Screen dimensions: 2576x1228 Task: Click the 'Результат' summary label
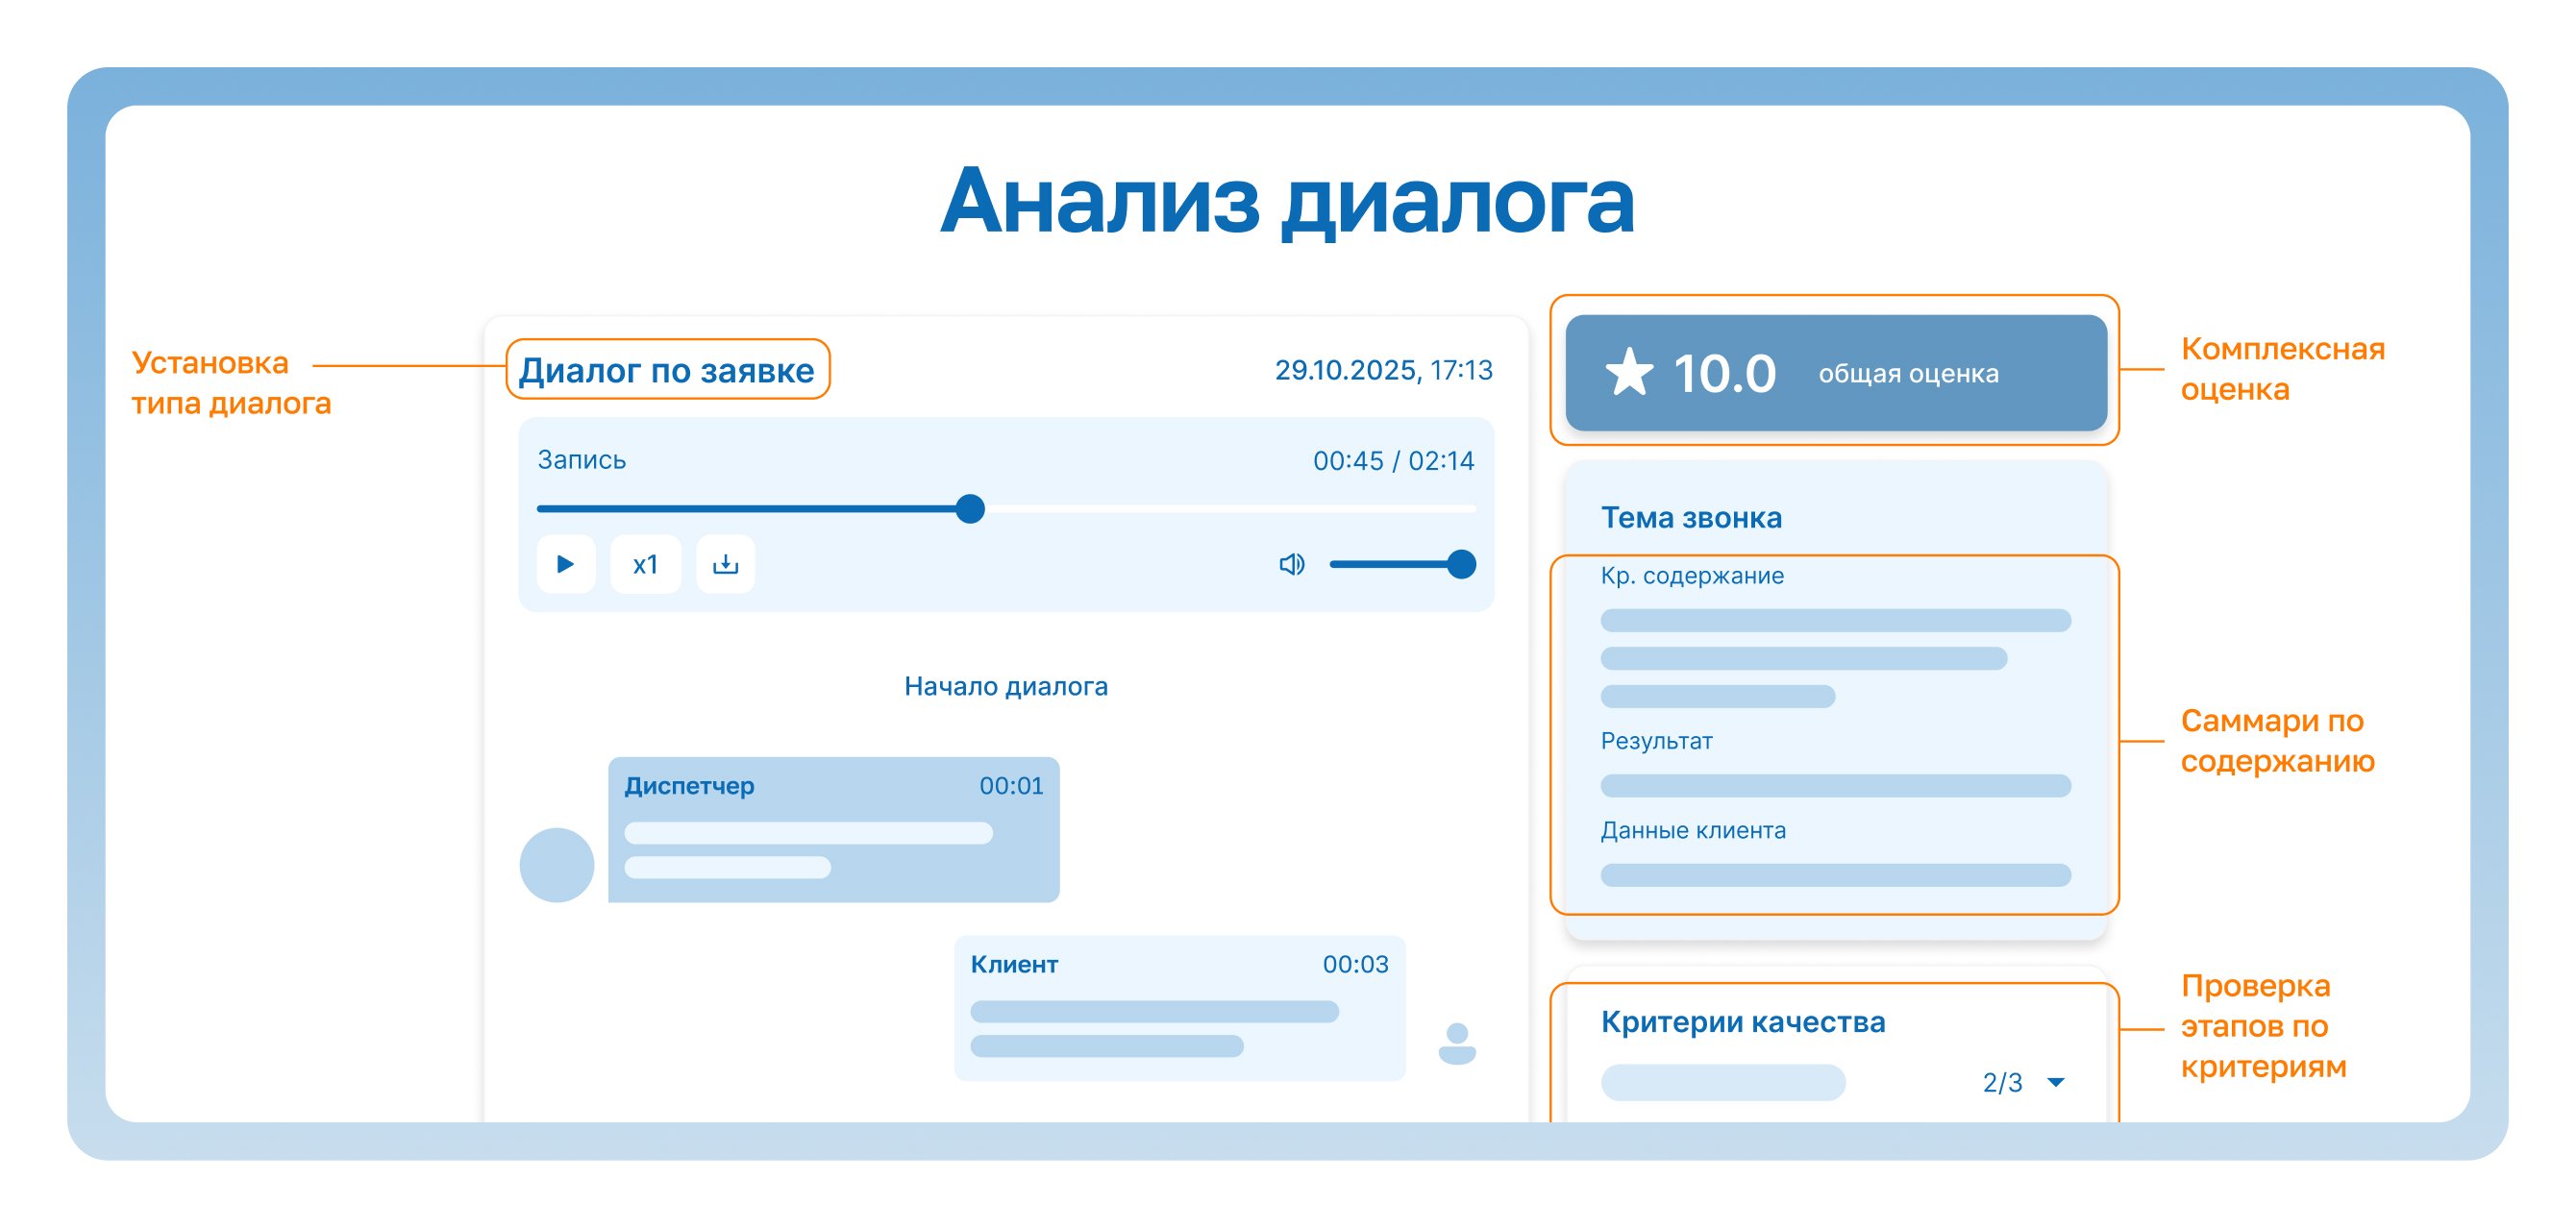tap(1656, 741)
